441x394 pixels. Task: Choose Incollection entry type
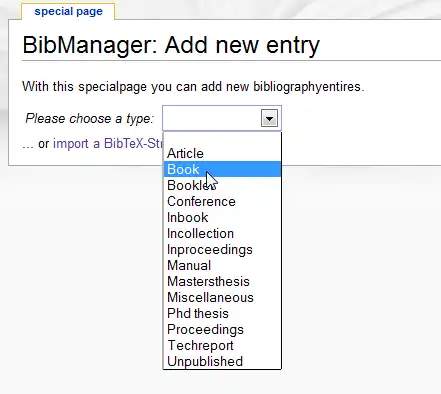[222, 233]
